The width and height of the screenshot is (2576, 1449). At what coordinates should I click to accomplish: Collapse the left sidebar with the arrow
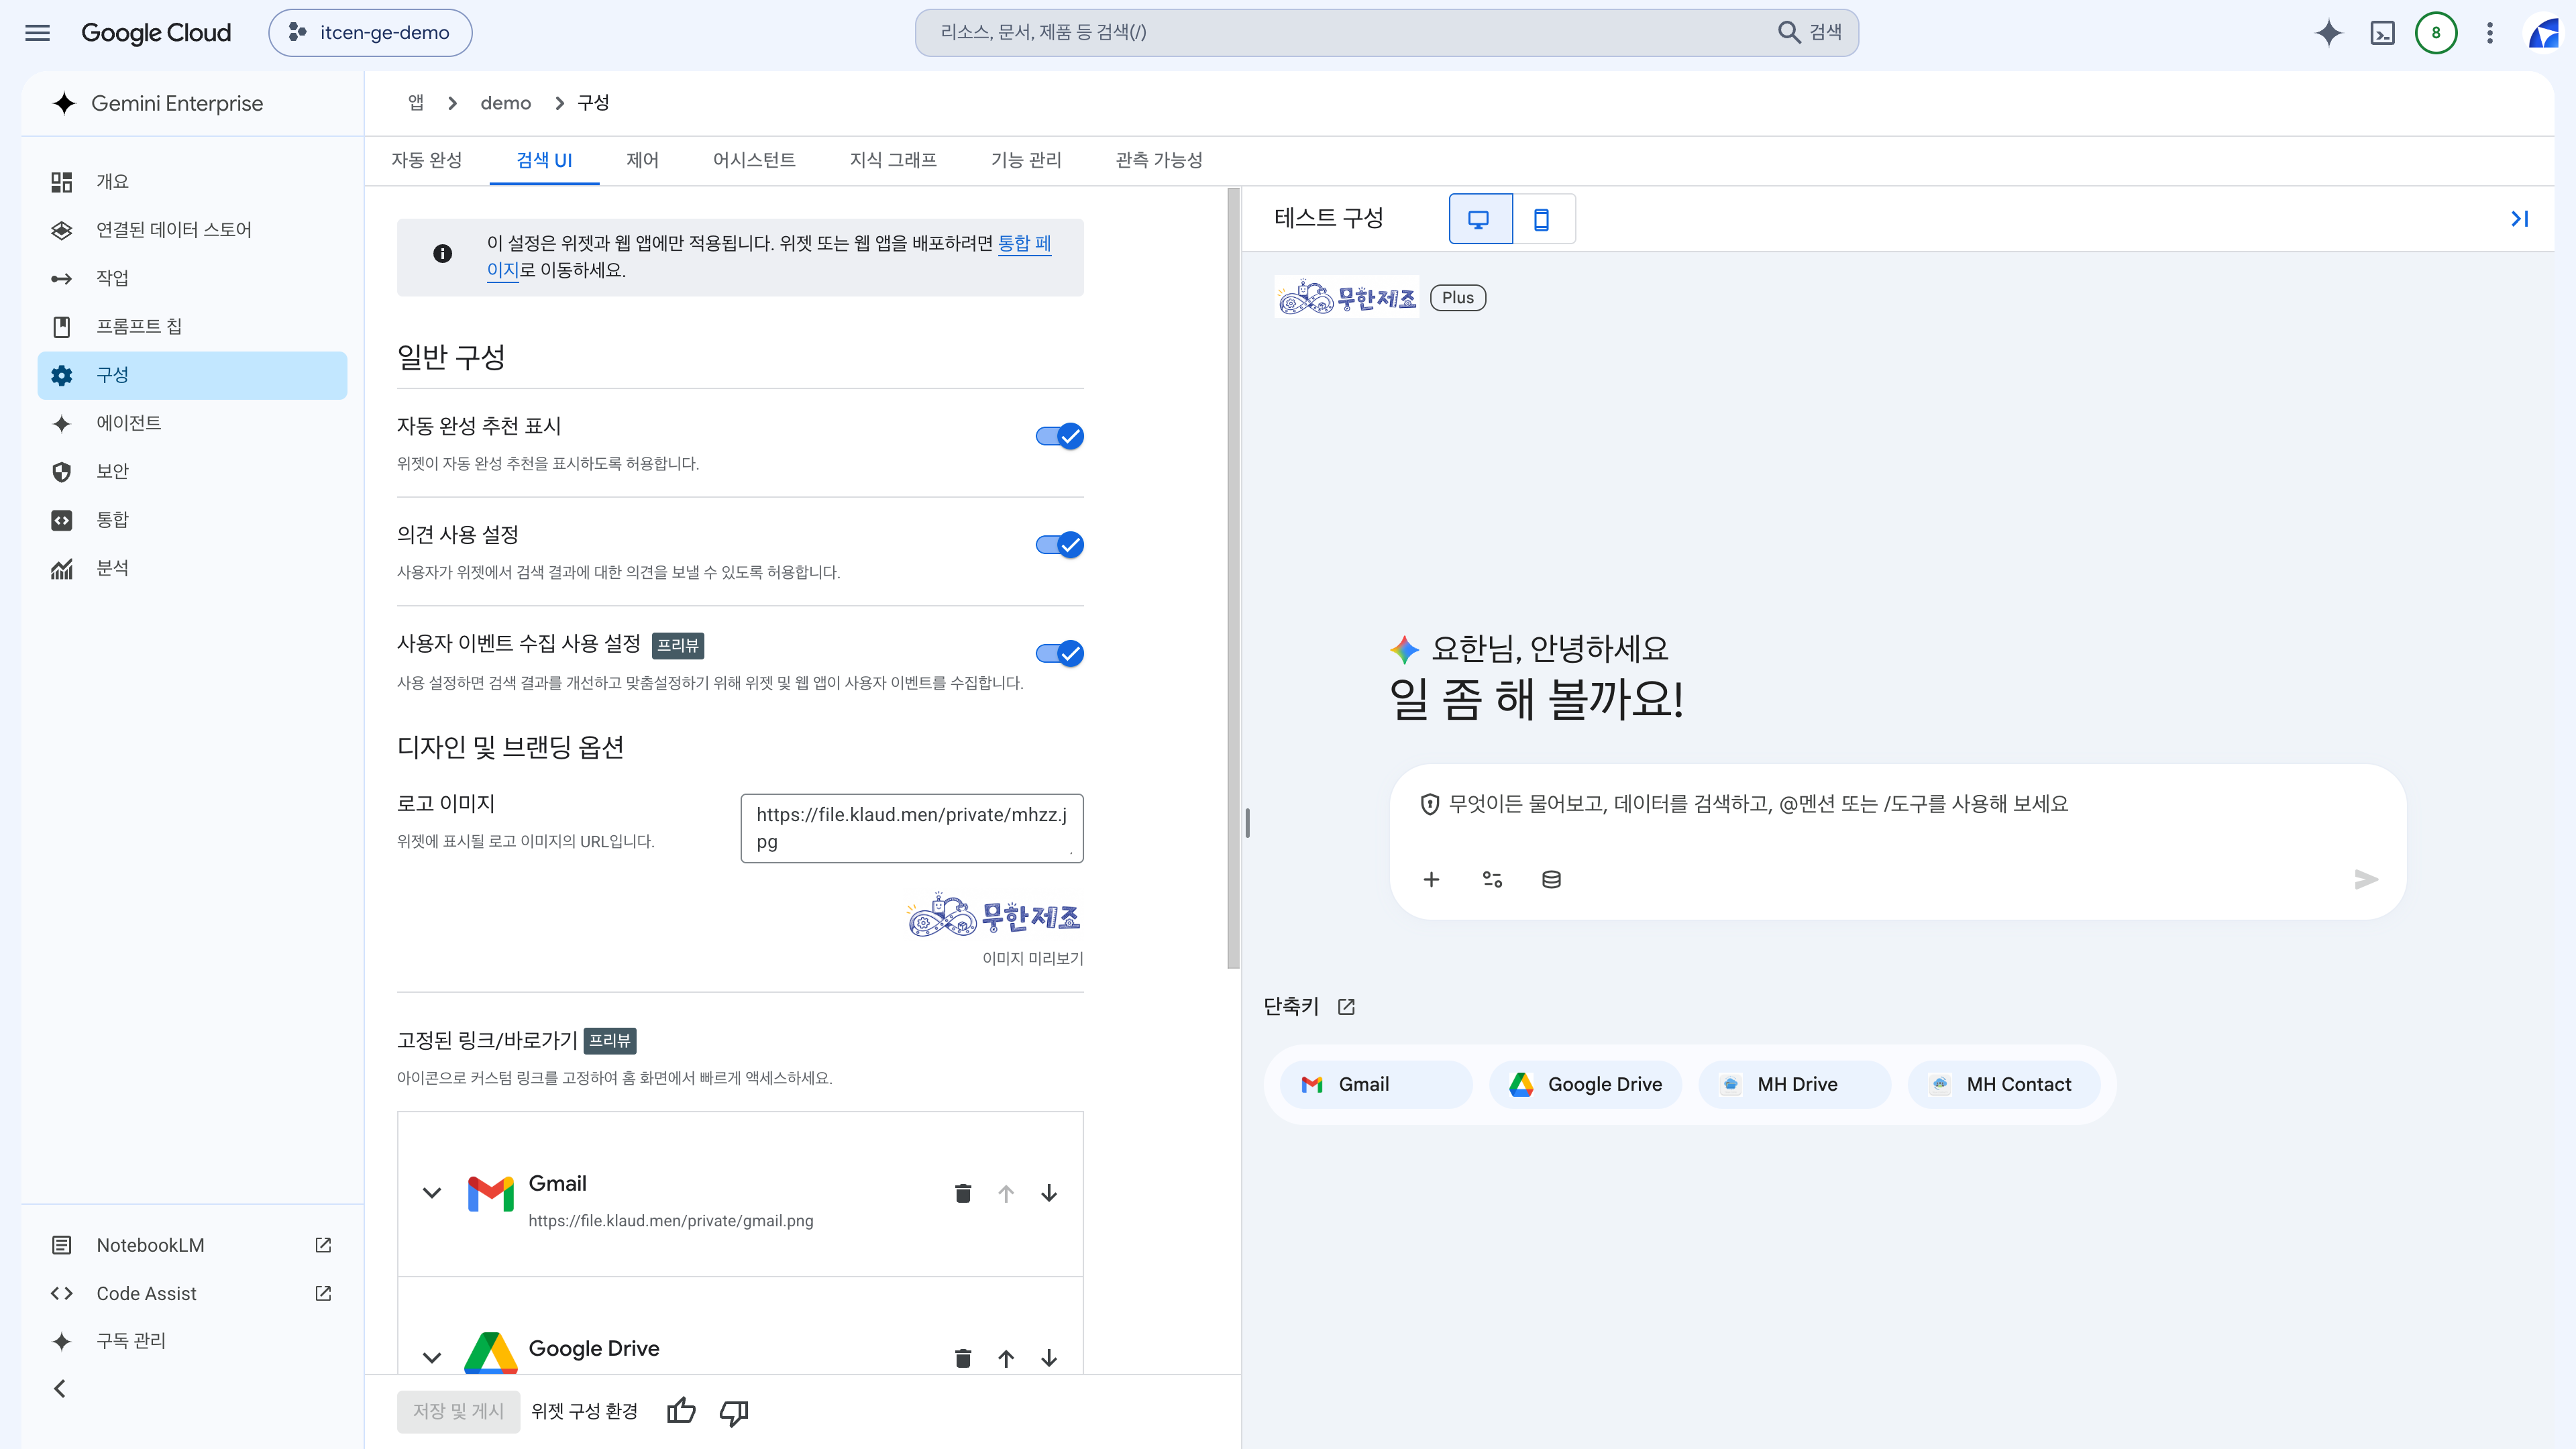click(x=60, y=1389)
